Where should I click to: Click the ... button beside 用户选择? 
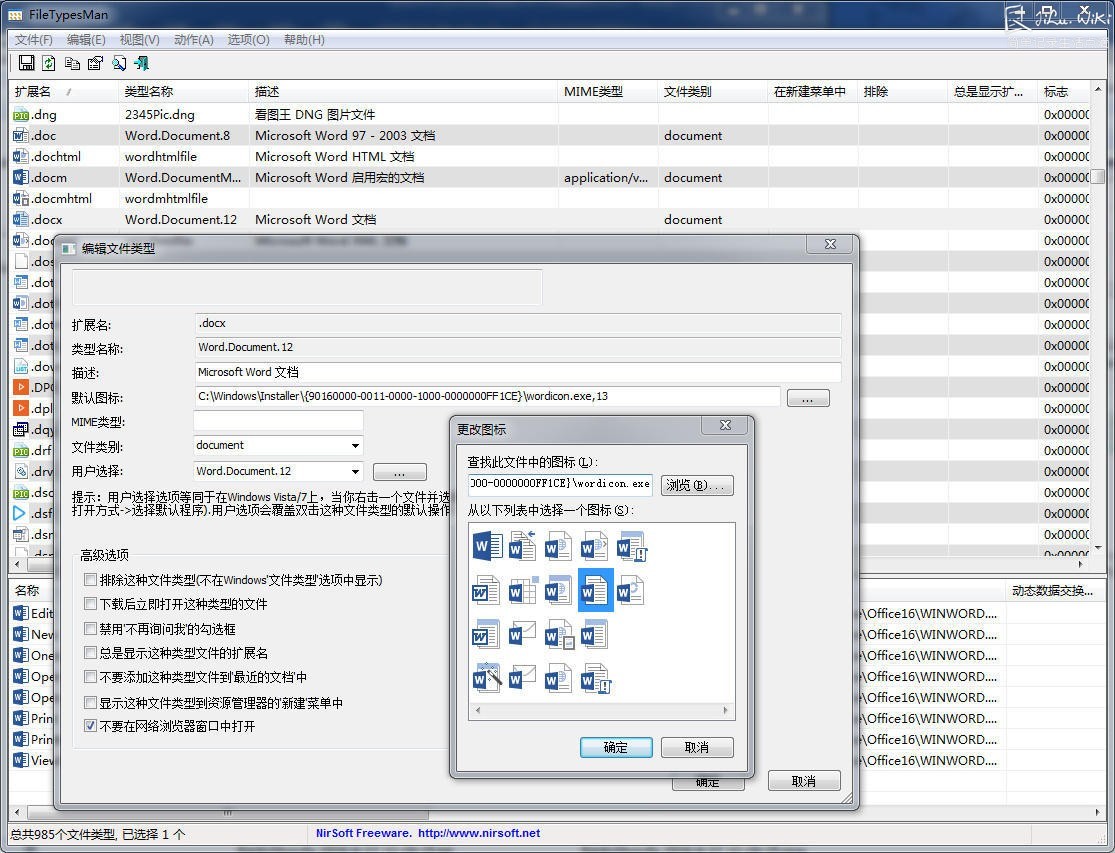(400, 472)
